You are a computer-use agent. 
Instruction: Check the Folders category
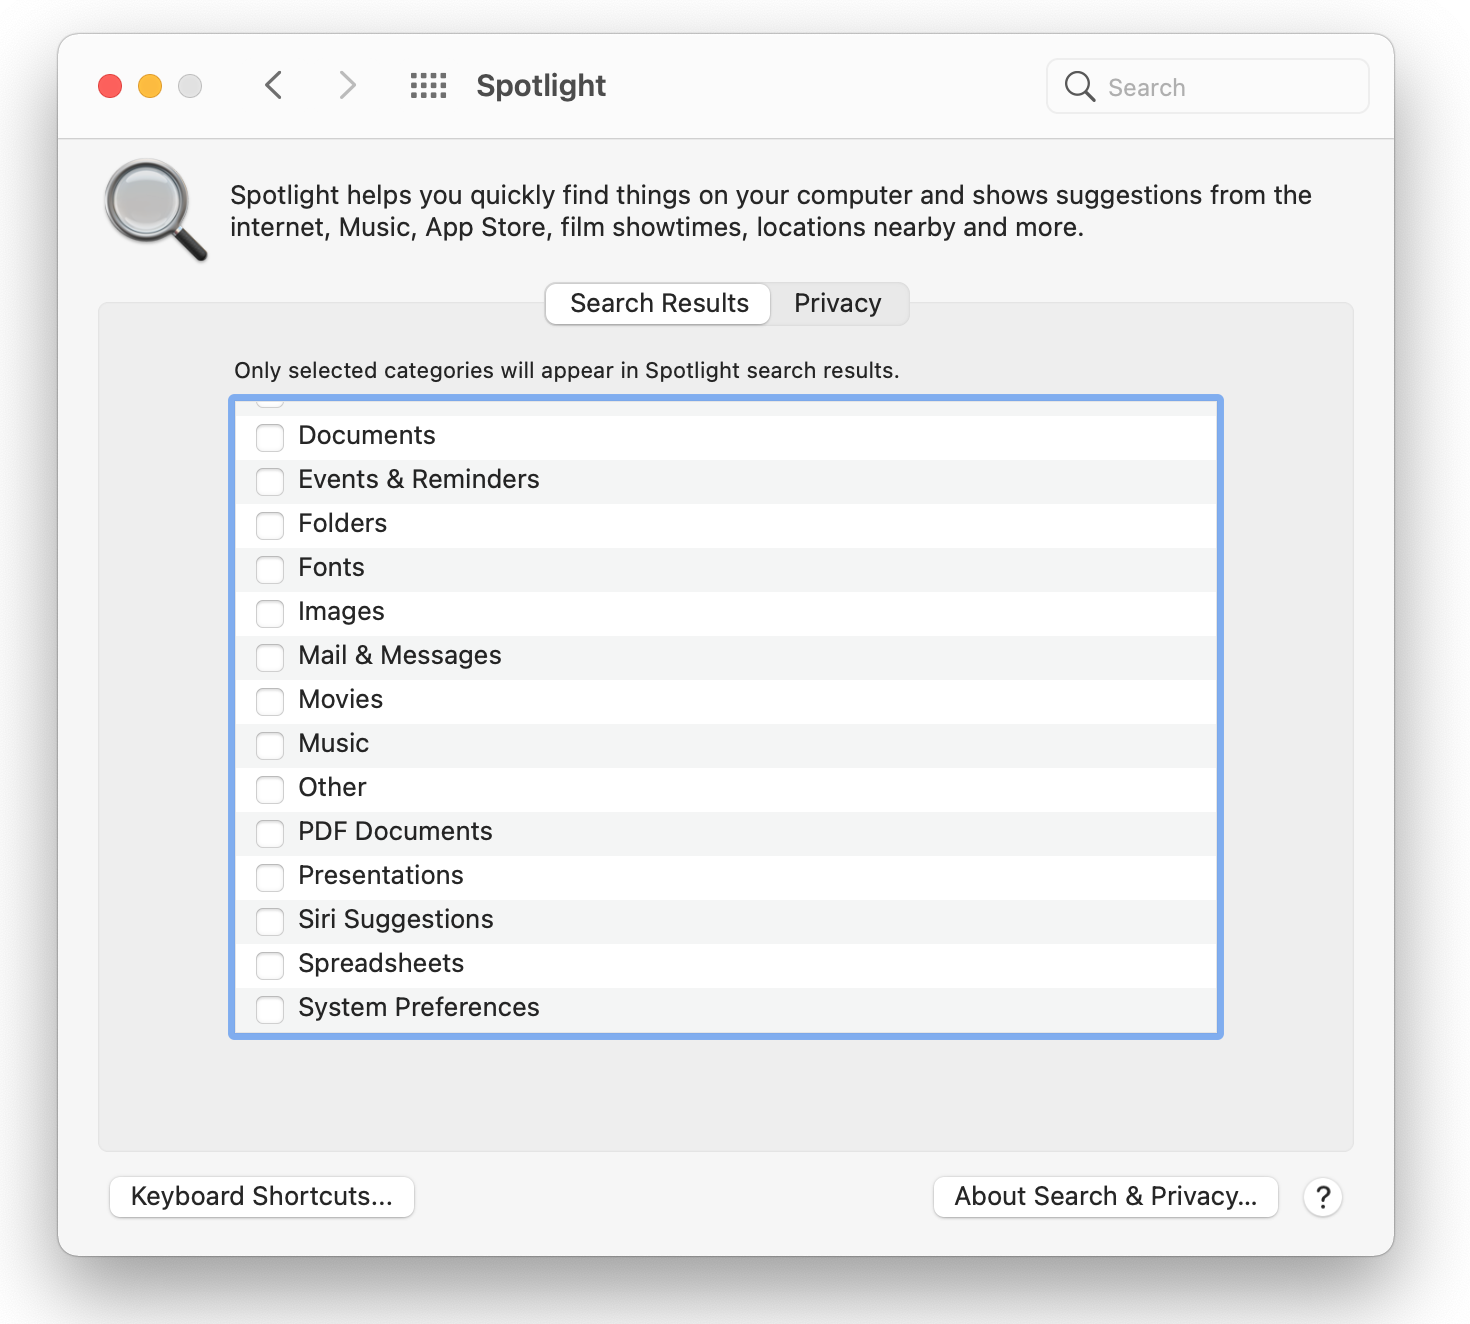click(270, 525)
